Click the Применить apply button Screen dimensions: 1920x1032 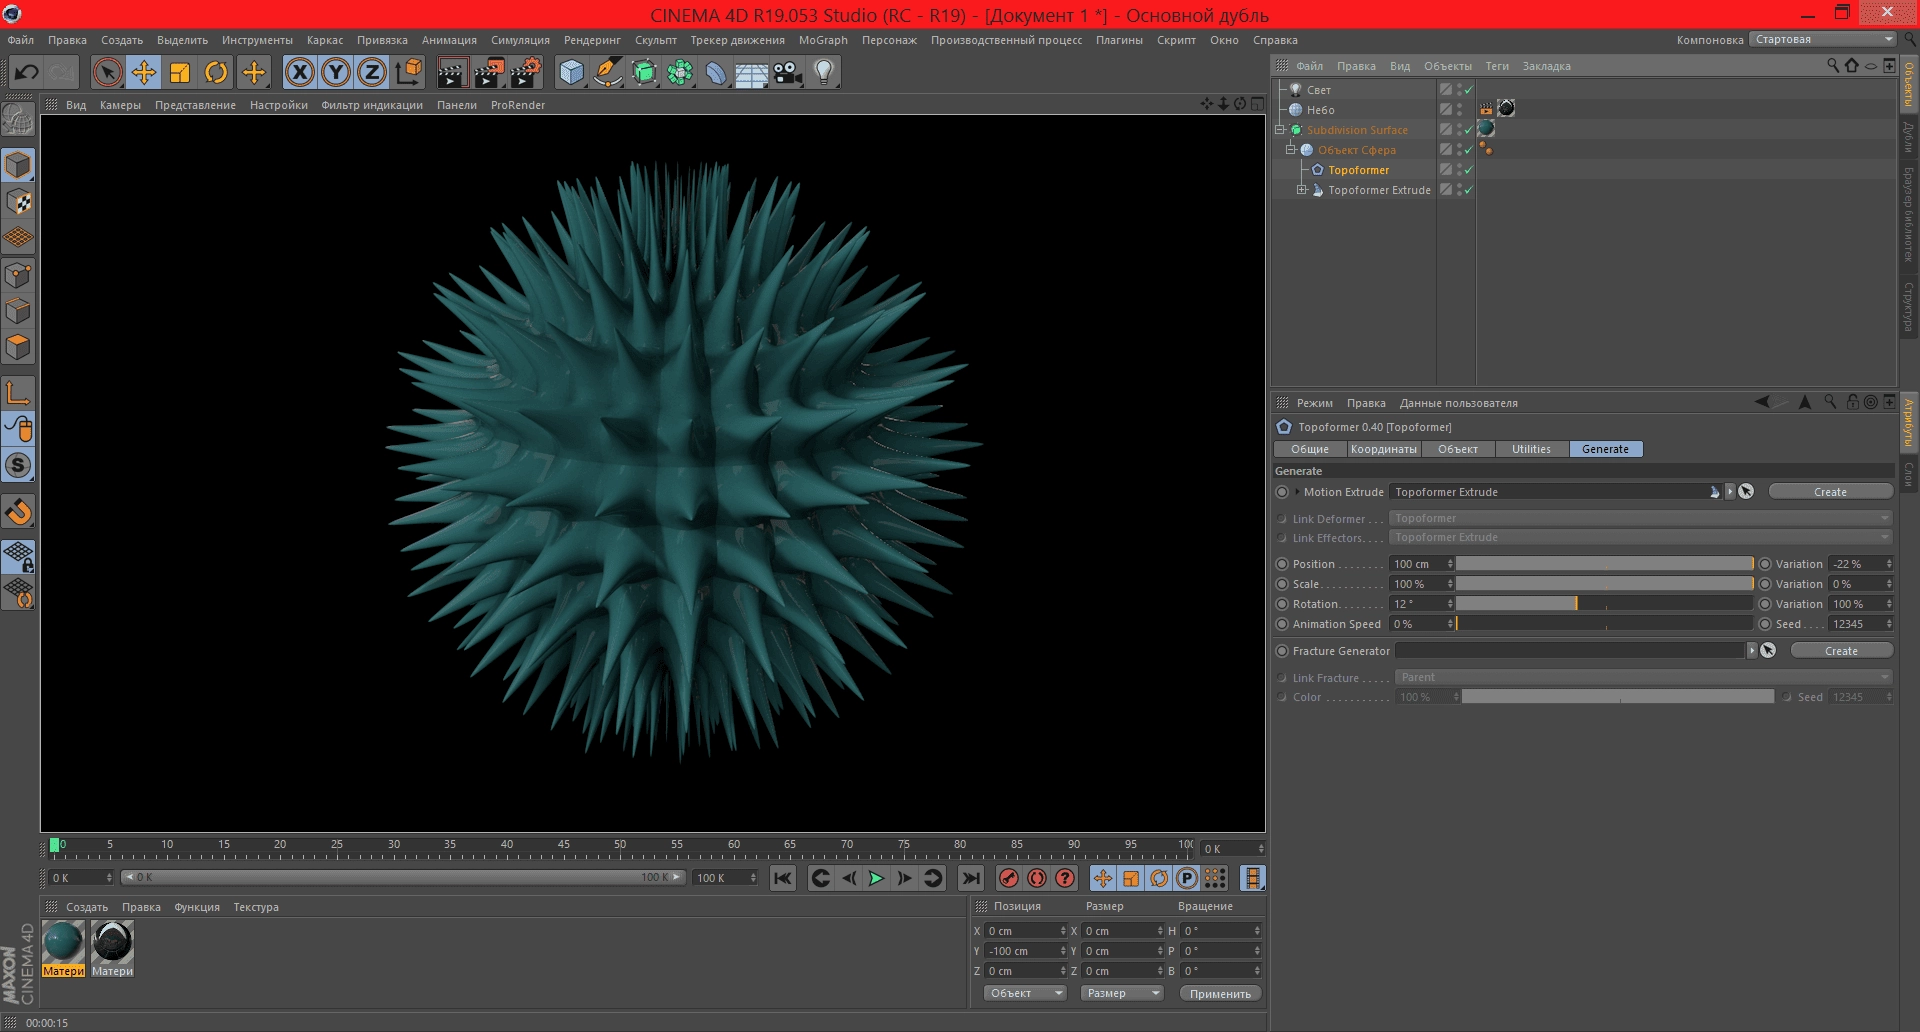[1220, 993]
